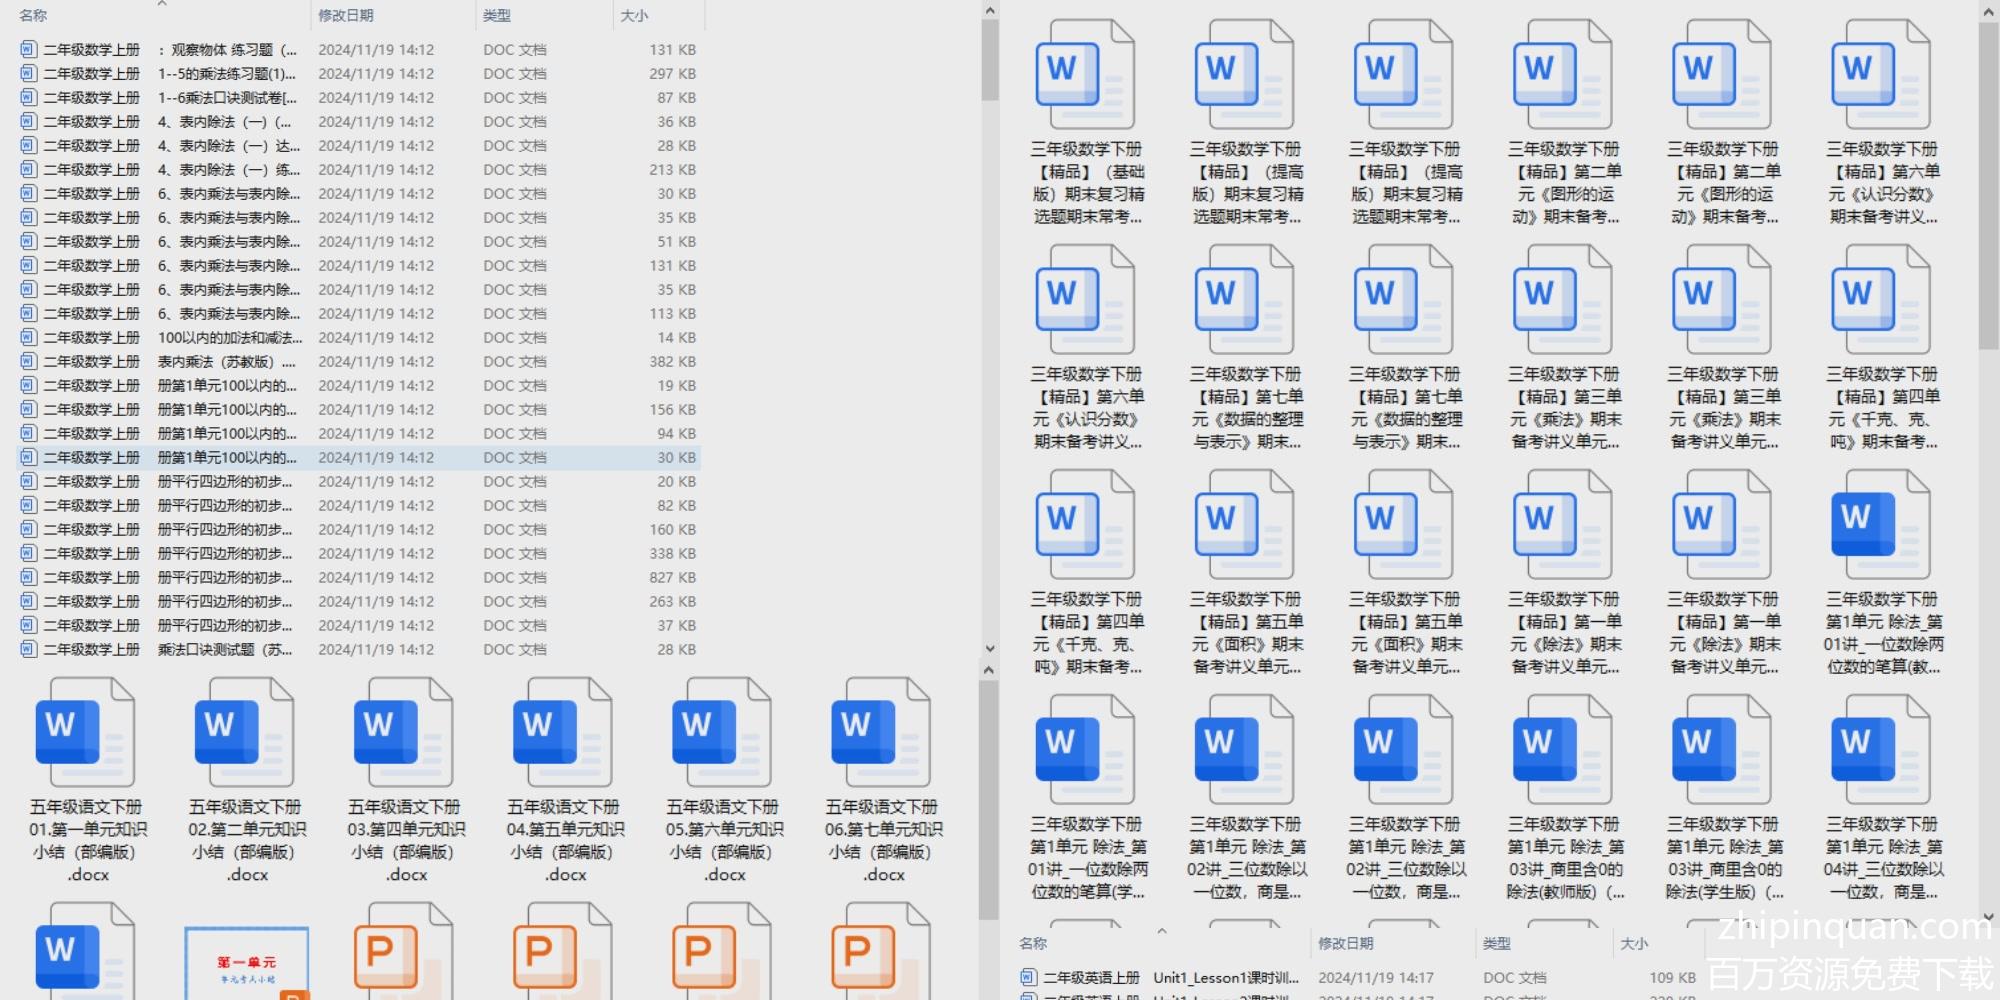This screenshot has width=2000, height=1000.
Task: Click the 05.第六单元知识小结 docx icon
Action: tap(721, 732)
